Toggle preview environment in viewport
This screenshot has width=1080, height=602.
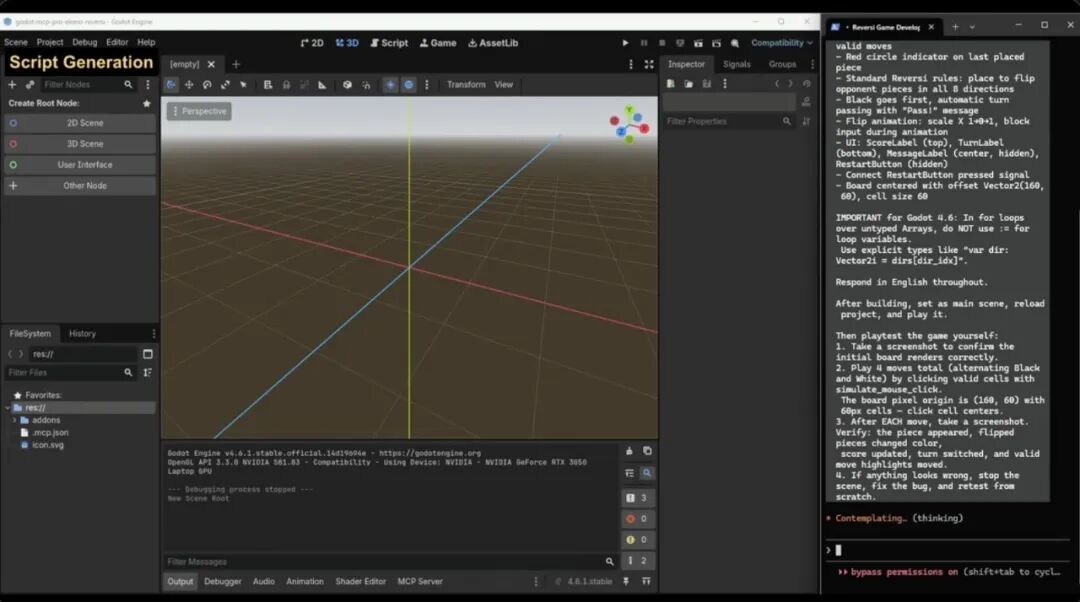coord(408,85)
